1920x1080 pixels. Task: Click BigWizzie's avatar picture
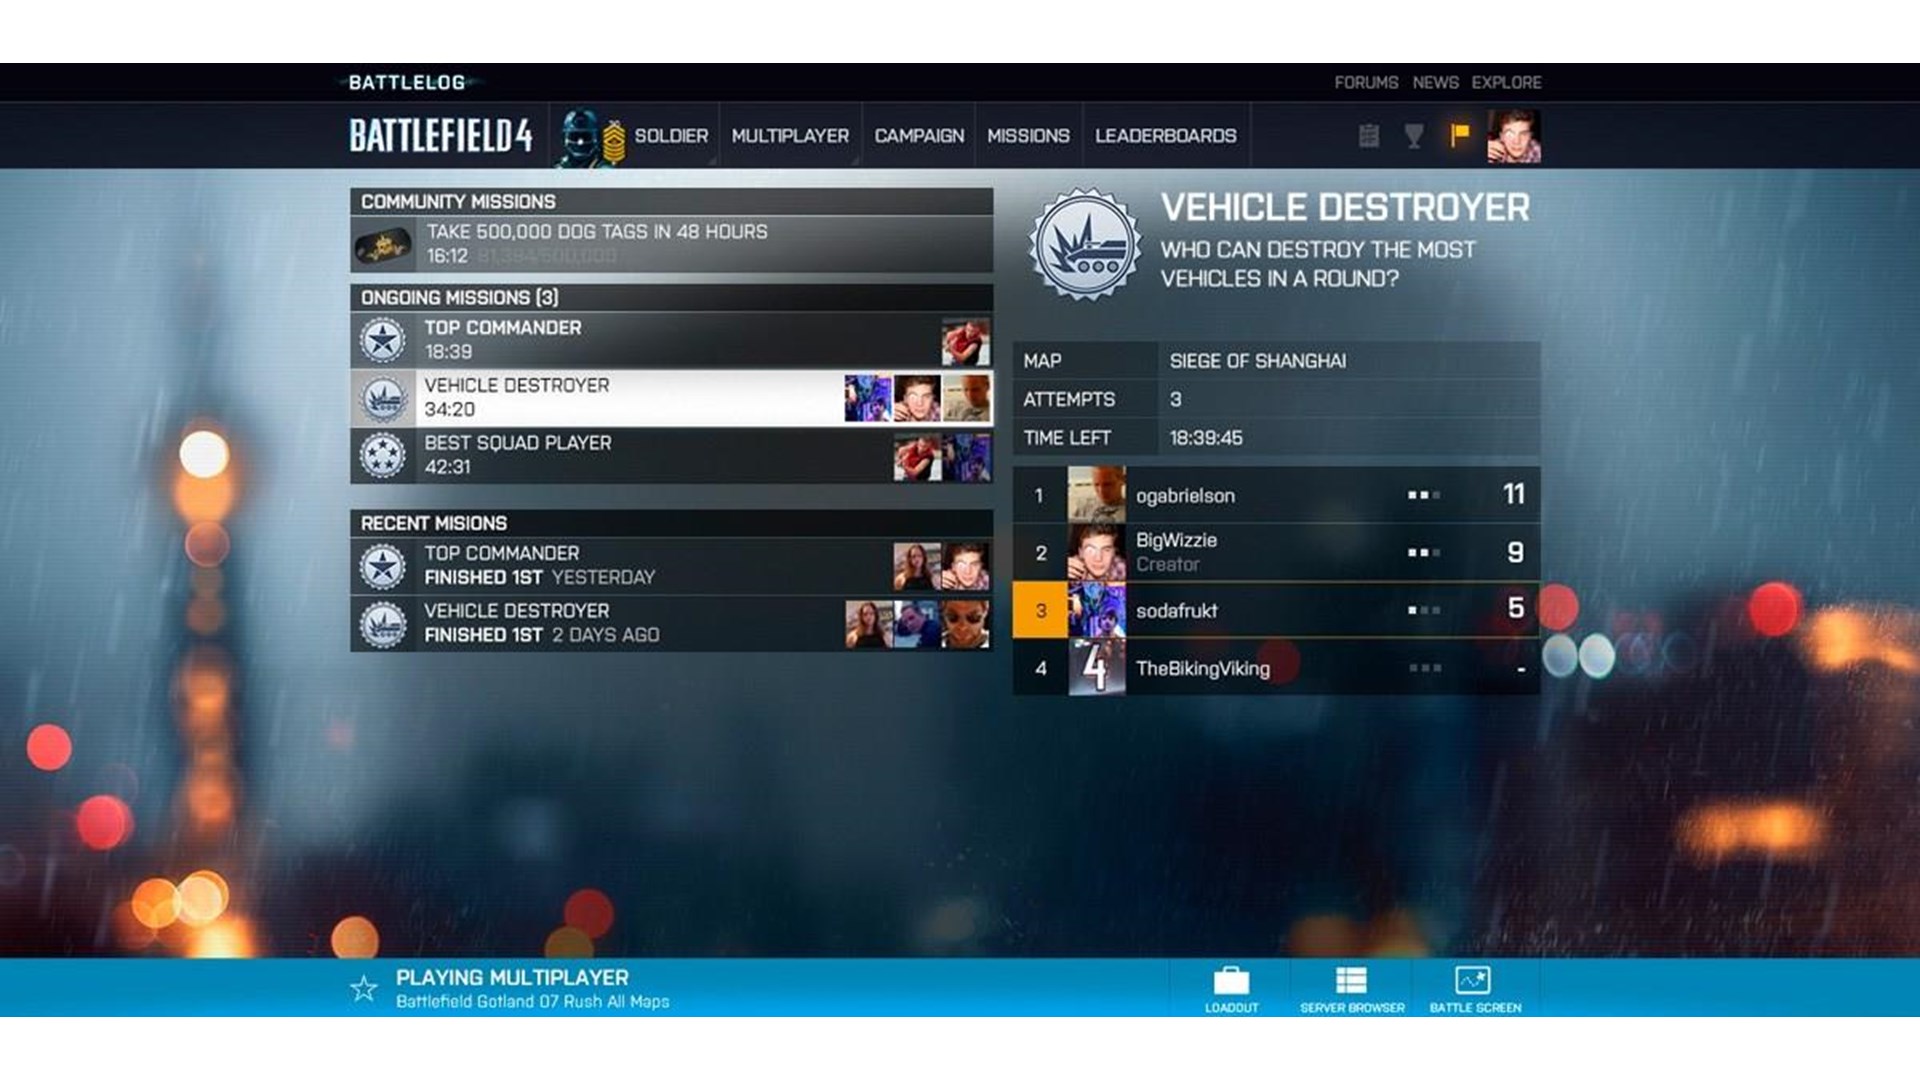point(1096,553)
